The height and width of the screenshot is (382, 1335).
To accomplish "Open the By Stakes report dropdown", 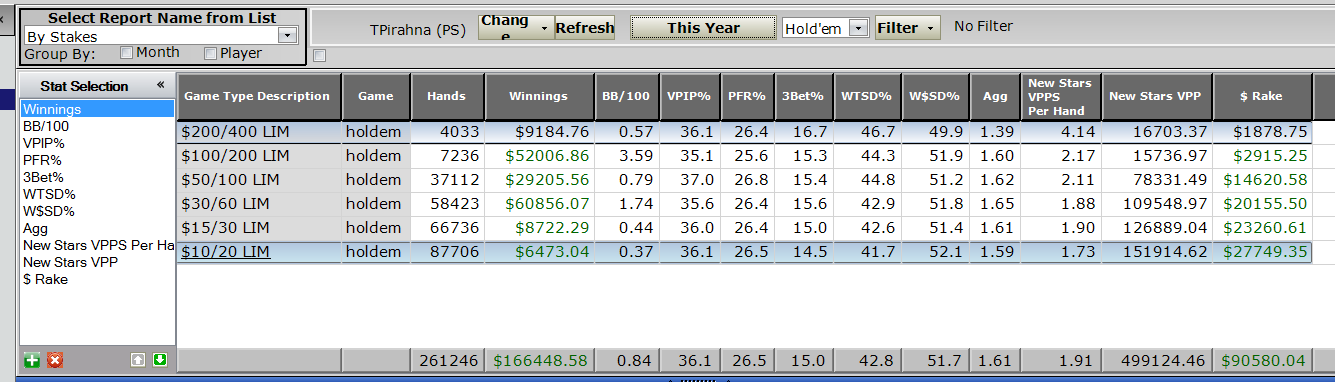I will coord(289,36).
